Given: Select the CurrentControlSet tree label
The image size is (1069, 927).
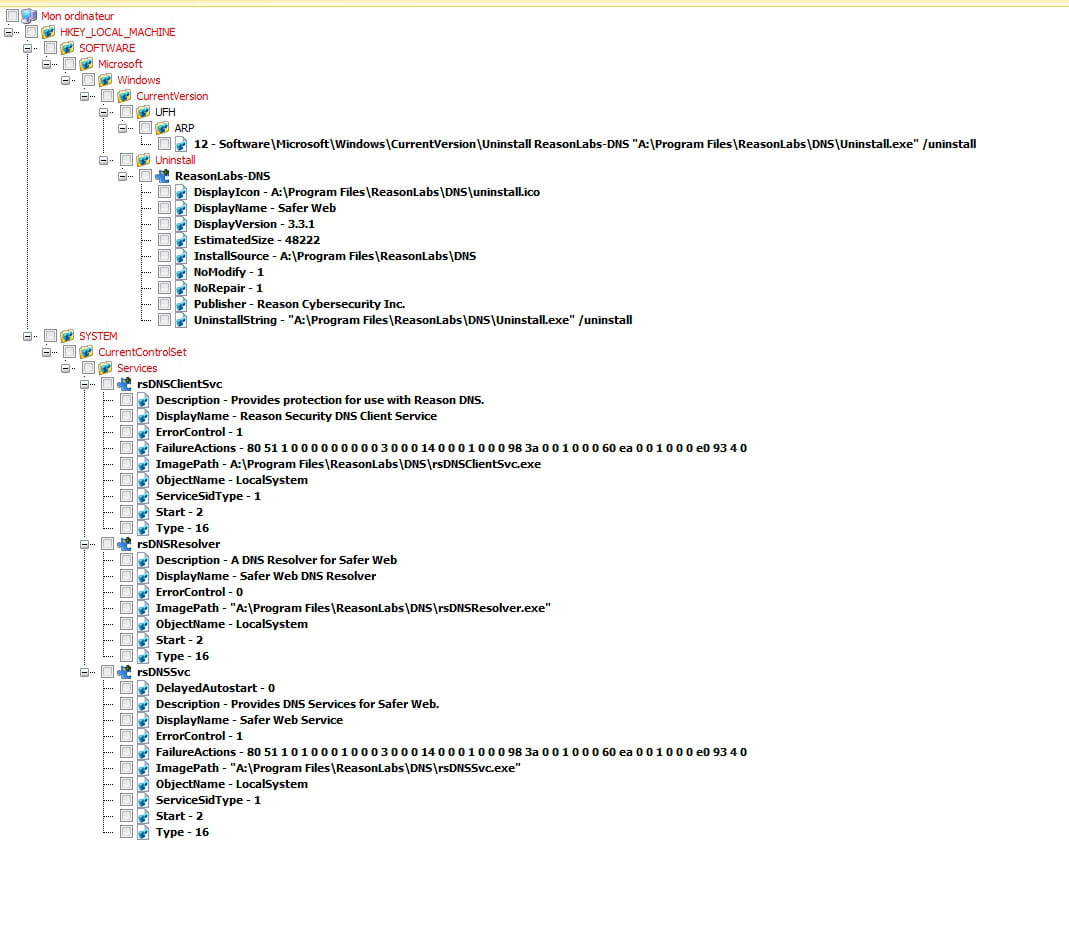Looking at the screenshot, I should point(142,352).
